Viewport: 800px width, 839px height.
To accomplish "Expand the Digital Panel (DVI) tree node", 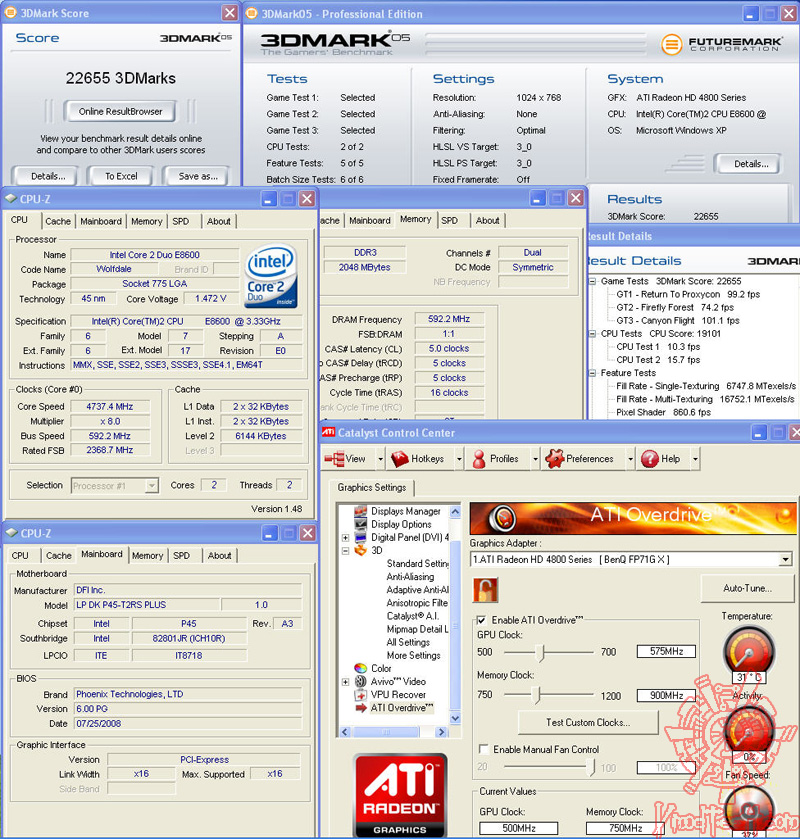I will pyautogui.click(x=346, y=538).
